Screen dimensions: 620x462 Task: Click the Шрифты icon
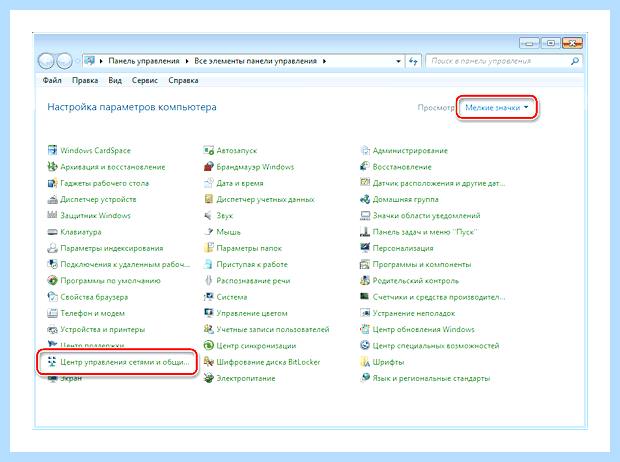pos(365,362)
